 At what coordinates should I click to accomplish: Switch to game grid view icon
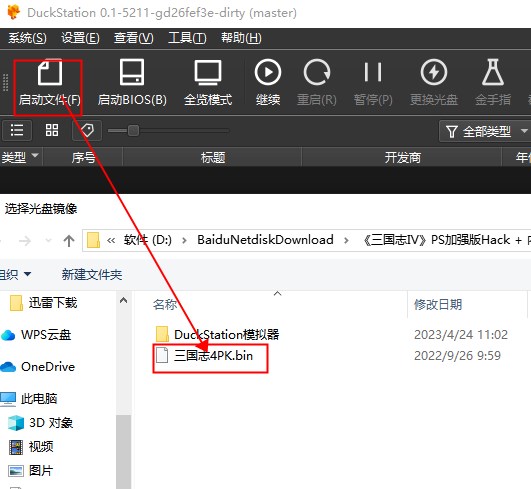[52, 130]
